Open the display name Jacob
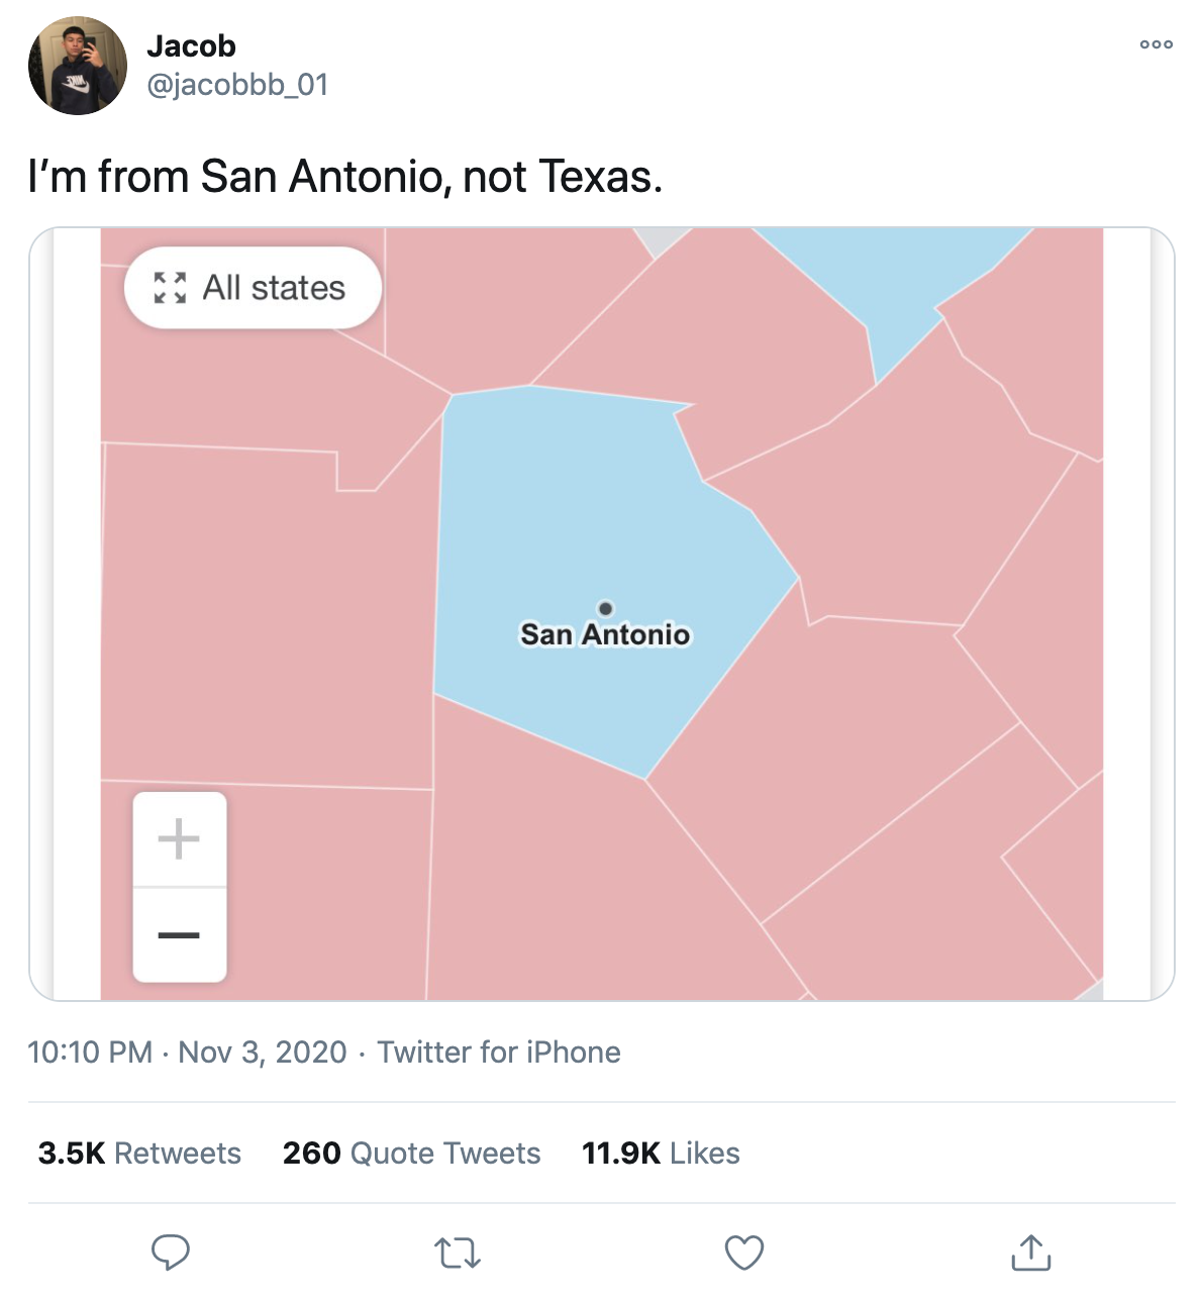This screenshot has height=1297, width=1200. tap(191, 46)
